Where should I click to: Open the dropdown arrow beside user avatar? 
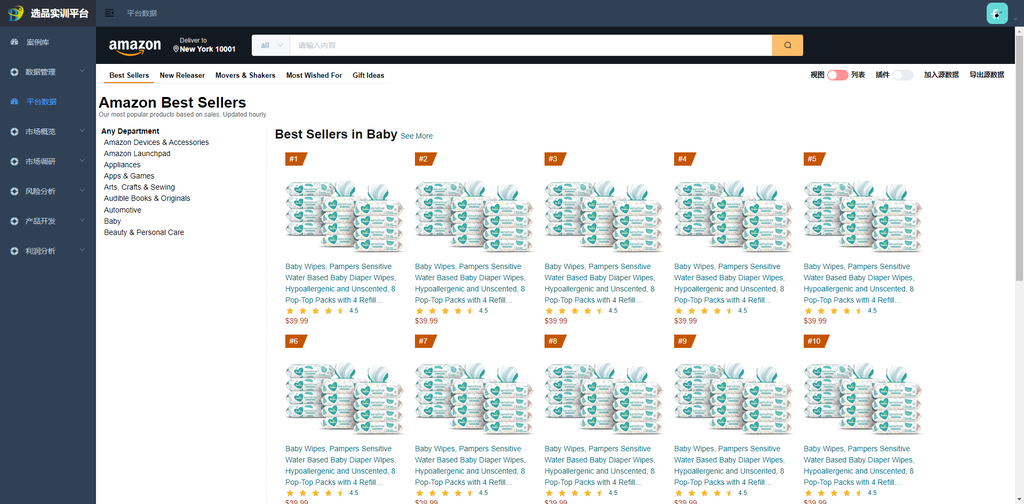point(1015,20)
